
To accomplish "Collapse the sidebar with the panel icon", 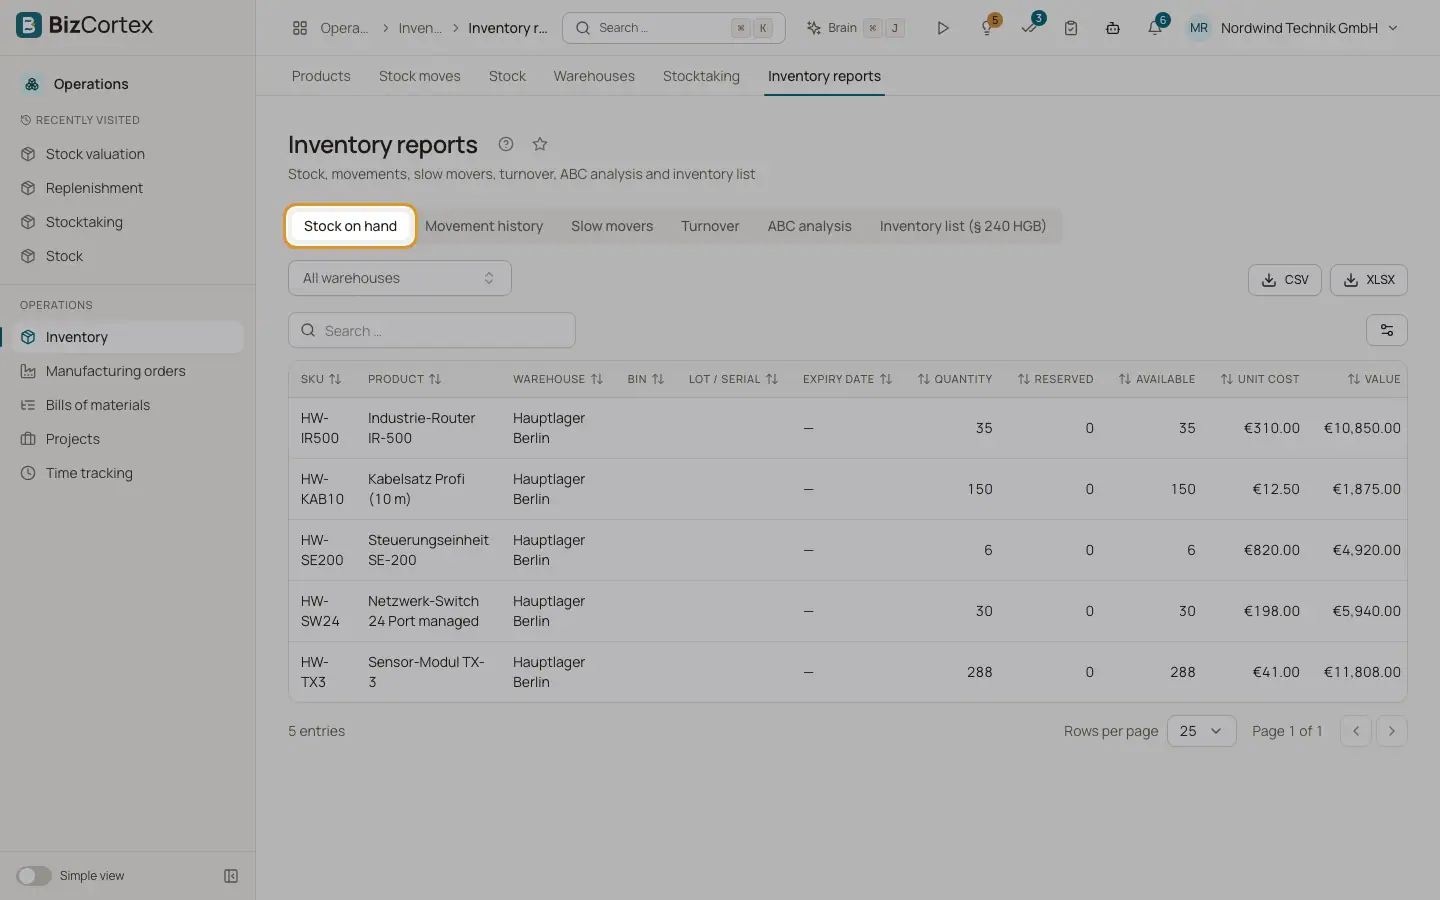I will [x=231, y=876].
